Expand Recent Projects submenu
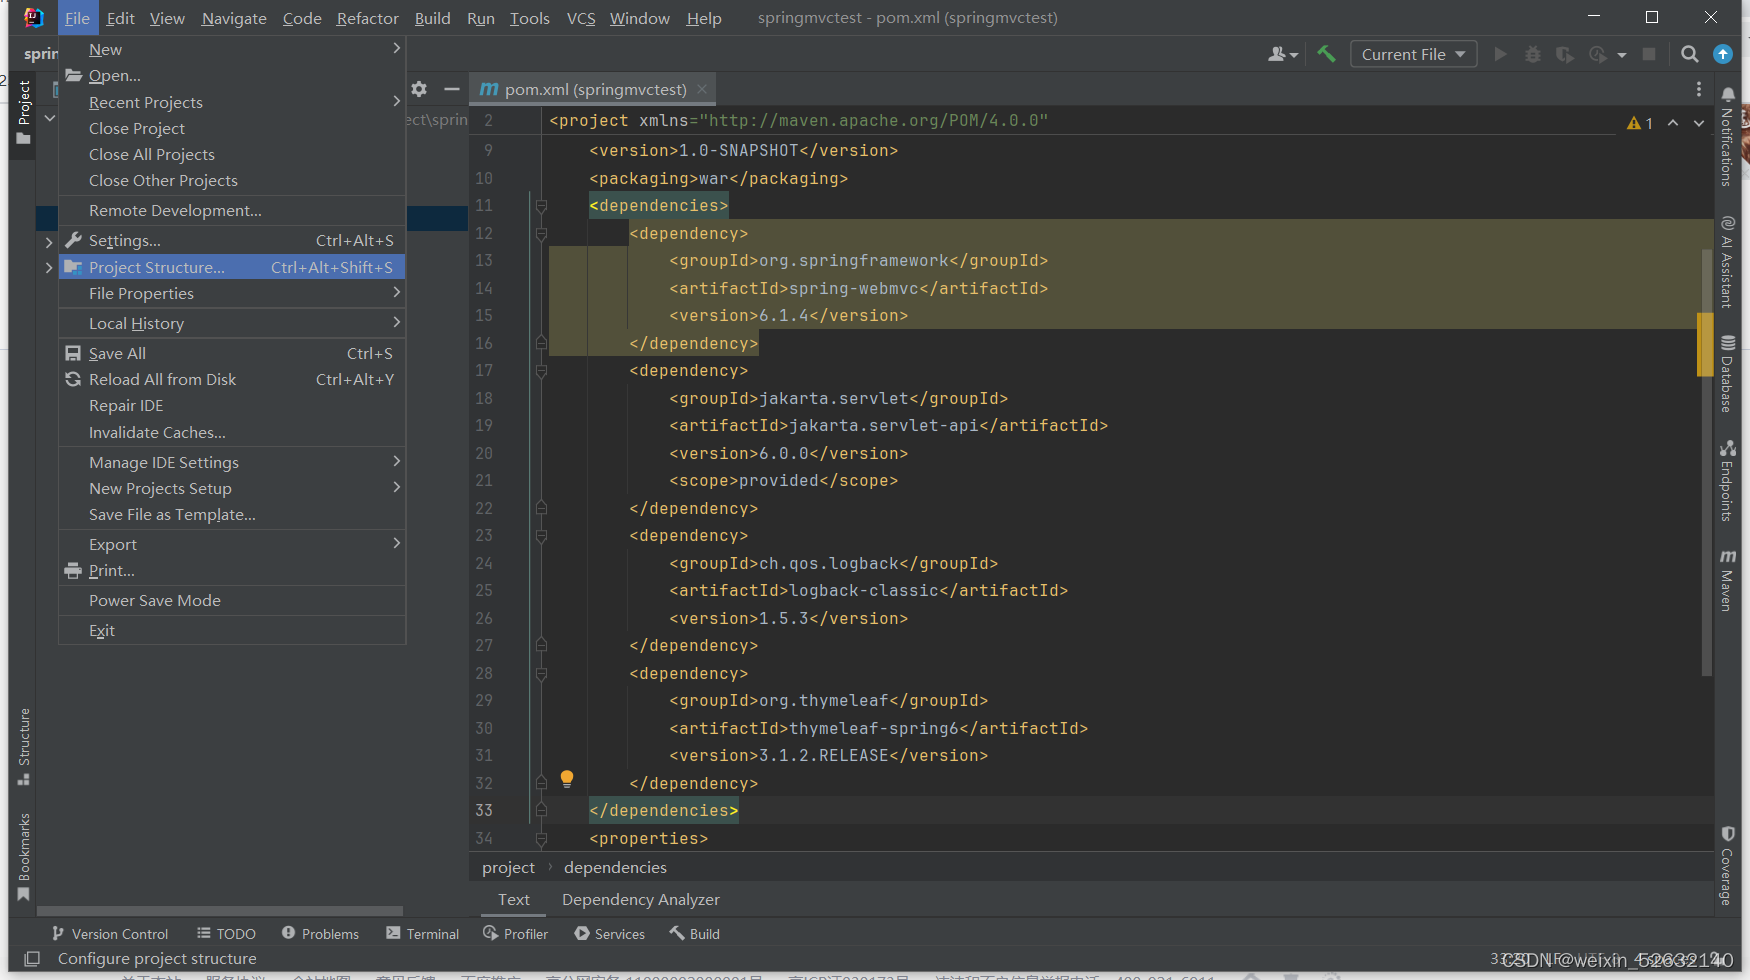 (232, 102)
